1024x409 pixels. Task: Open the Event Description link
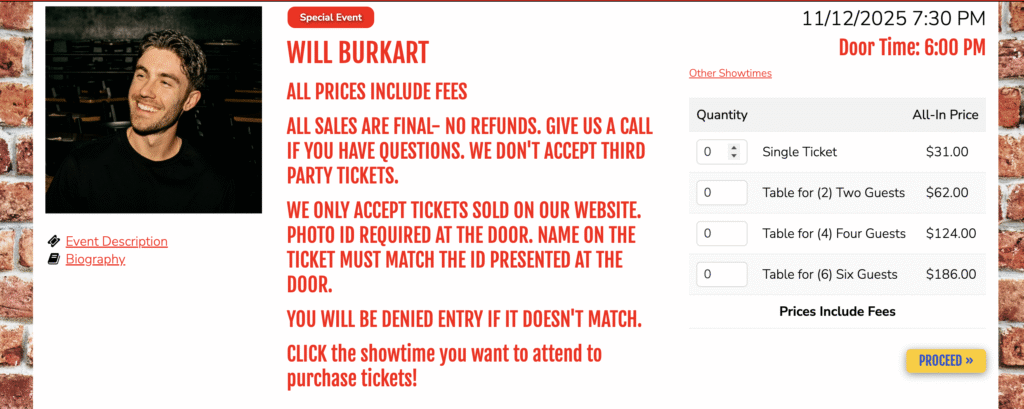(116, 241)
